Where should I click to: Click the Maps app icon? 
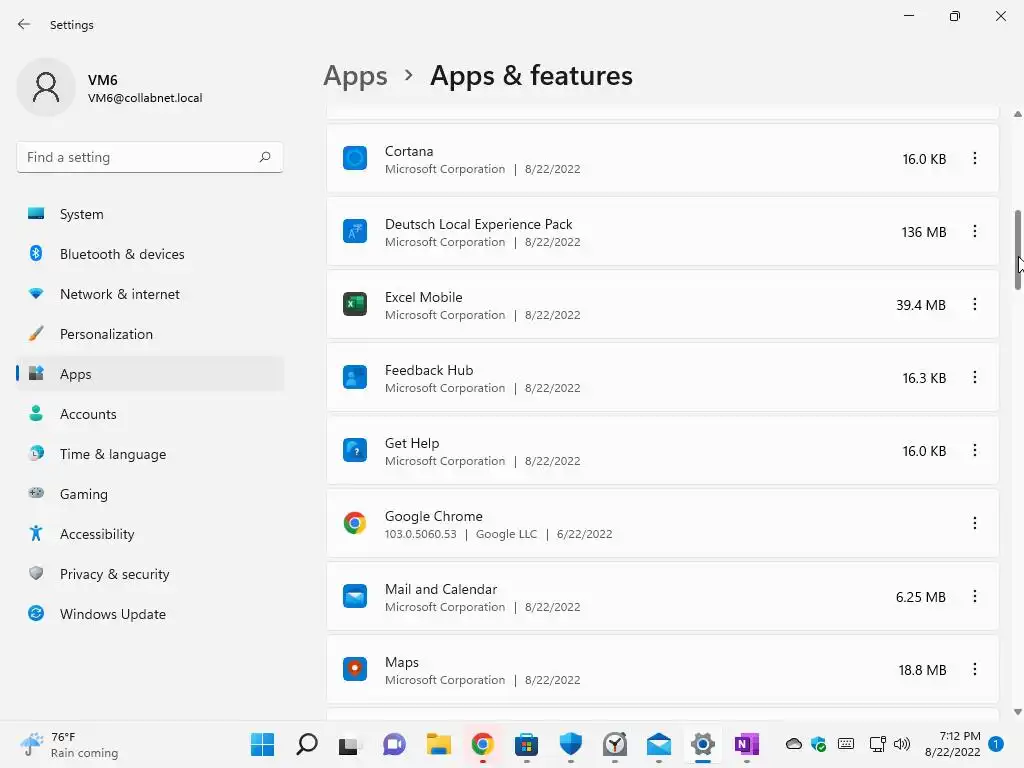click(355, 669)
